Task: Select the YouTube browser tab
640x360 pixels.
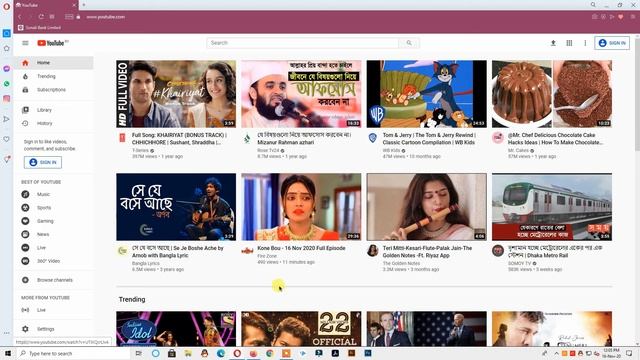Action: pos(46,5)
